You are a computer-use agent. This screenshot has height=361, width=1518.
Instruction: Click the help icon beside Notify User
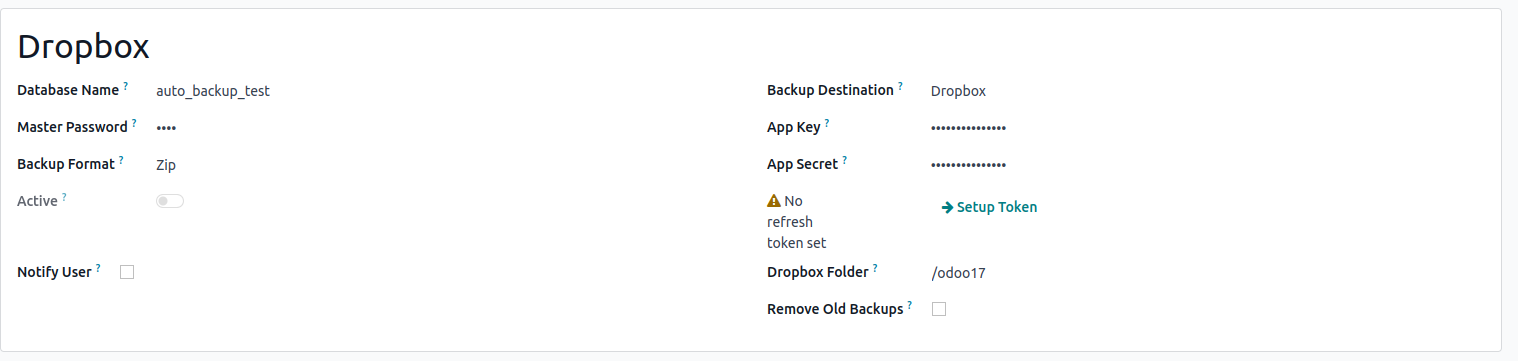(98, 268)
